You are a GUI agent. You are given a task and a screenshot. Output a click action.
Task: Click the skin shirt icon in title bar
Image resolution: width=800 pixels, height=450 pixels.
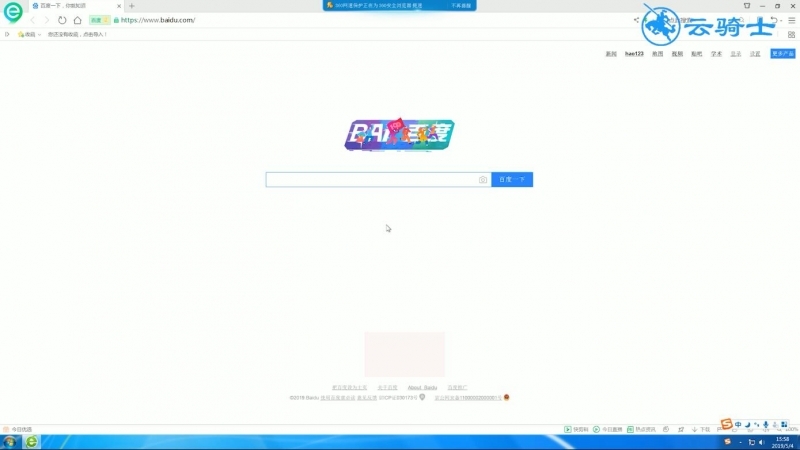coord(747,6)
